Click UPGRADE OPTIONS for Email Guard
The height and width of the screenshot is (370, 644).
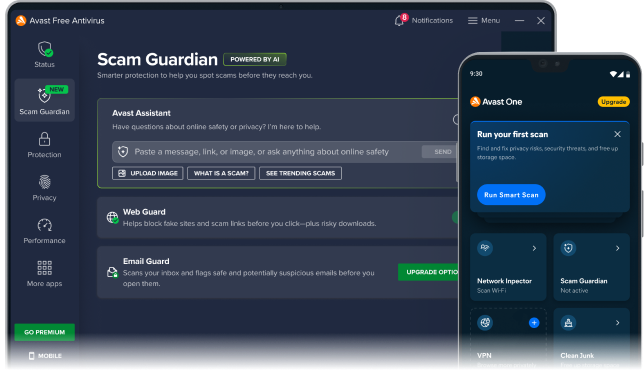tap(428, 272)
